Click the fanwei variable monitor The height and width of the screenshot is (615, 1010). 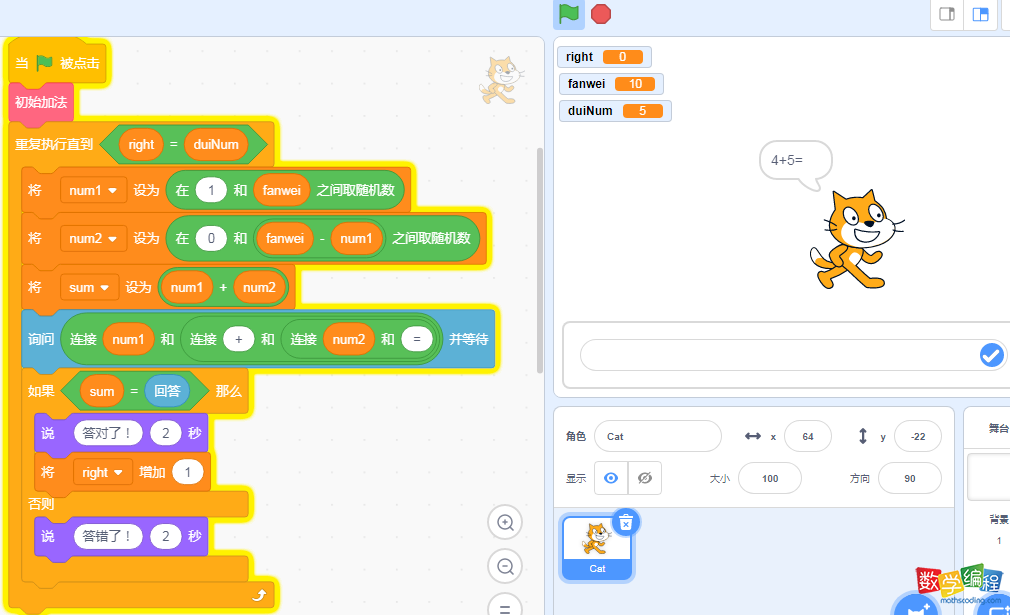point(611,84)
